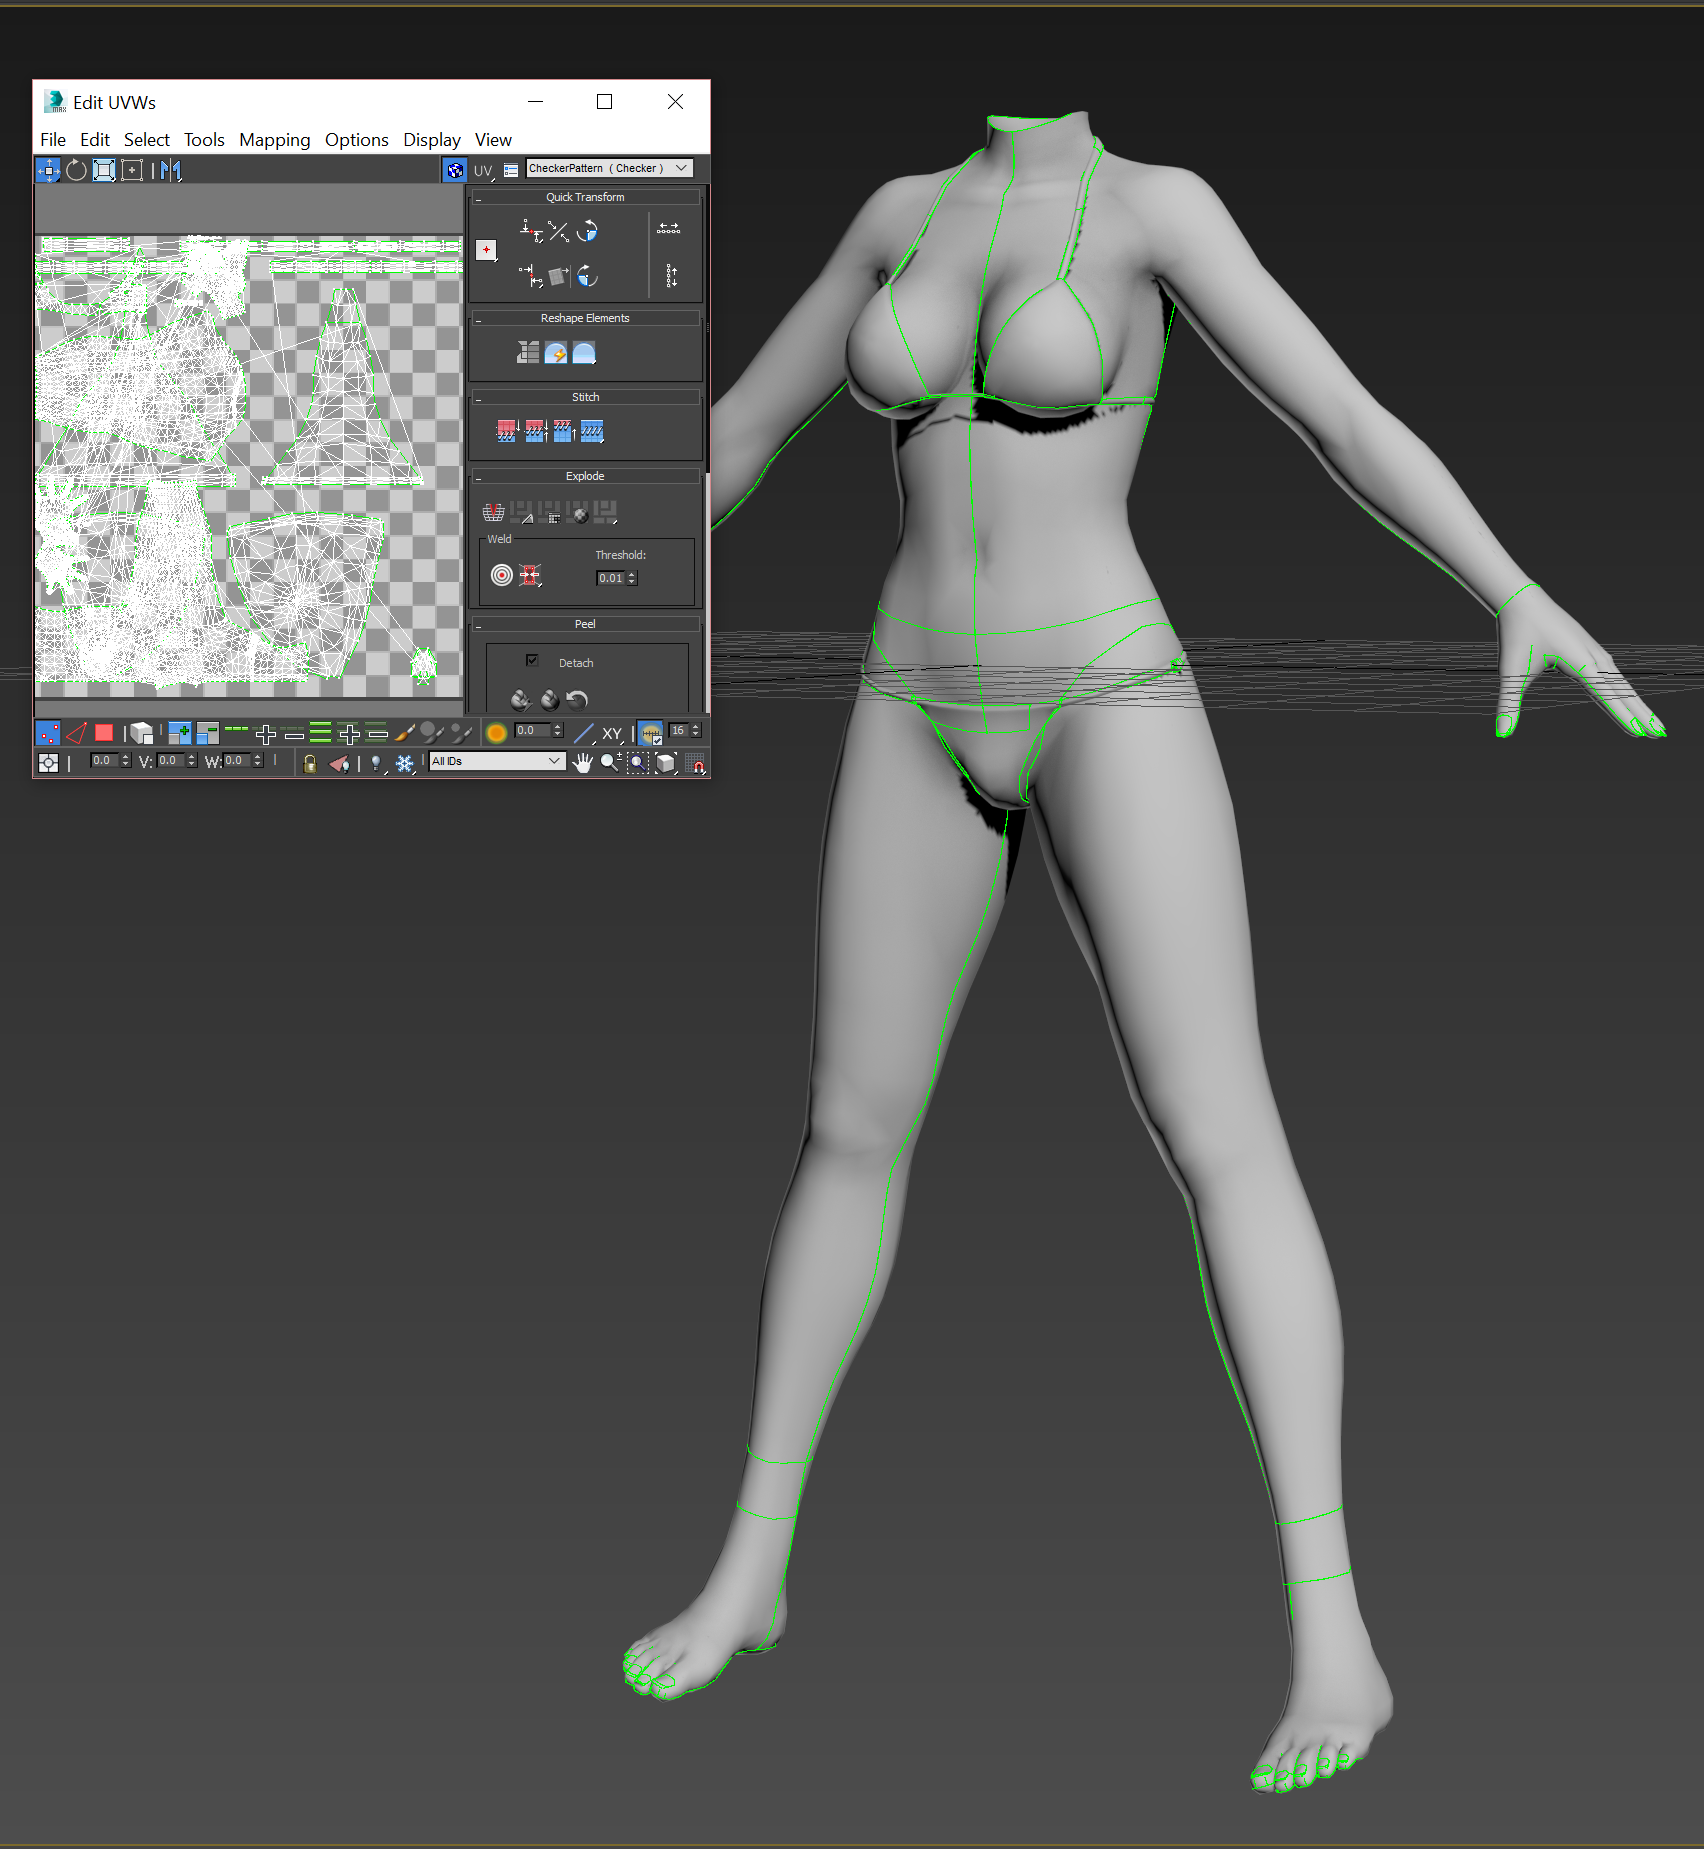
Task: Click the Weld Threshold value field
Action: [x=610, y=578]
